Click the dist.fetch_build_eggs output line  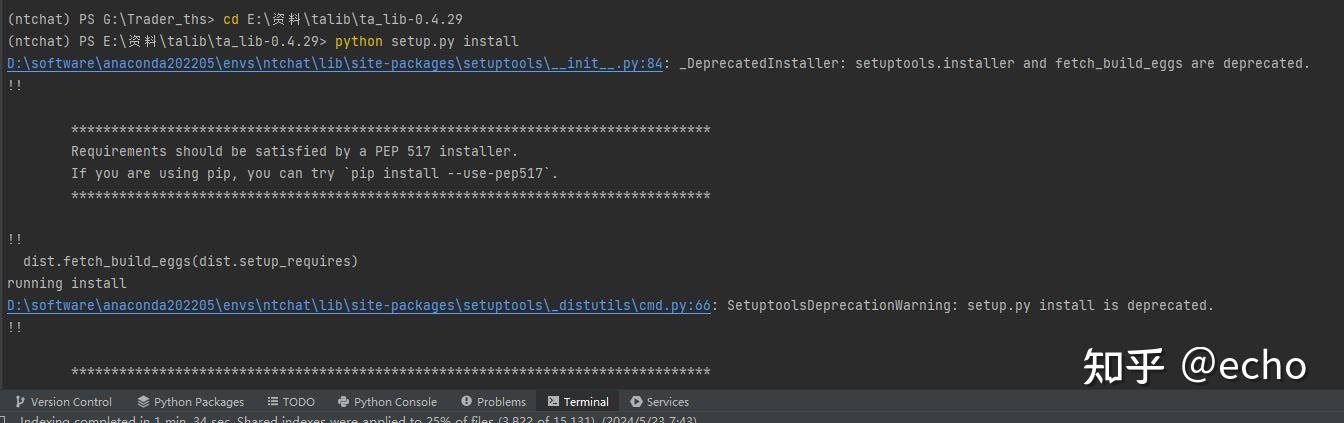point(190,261)
